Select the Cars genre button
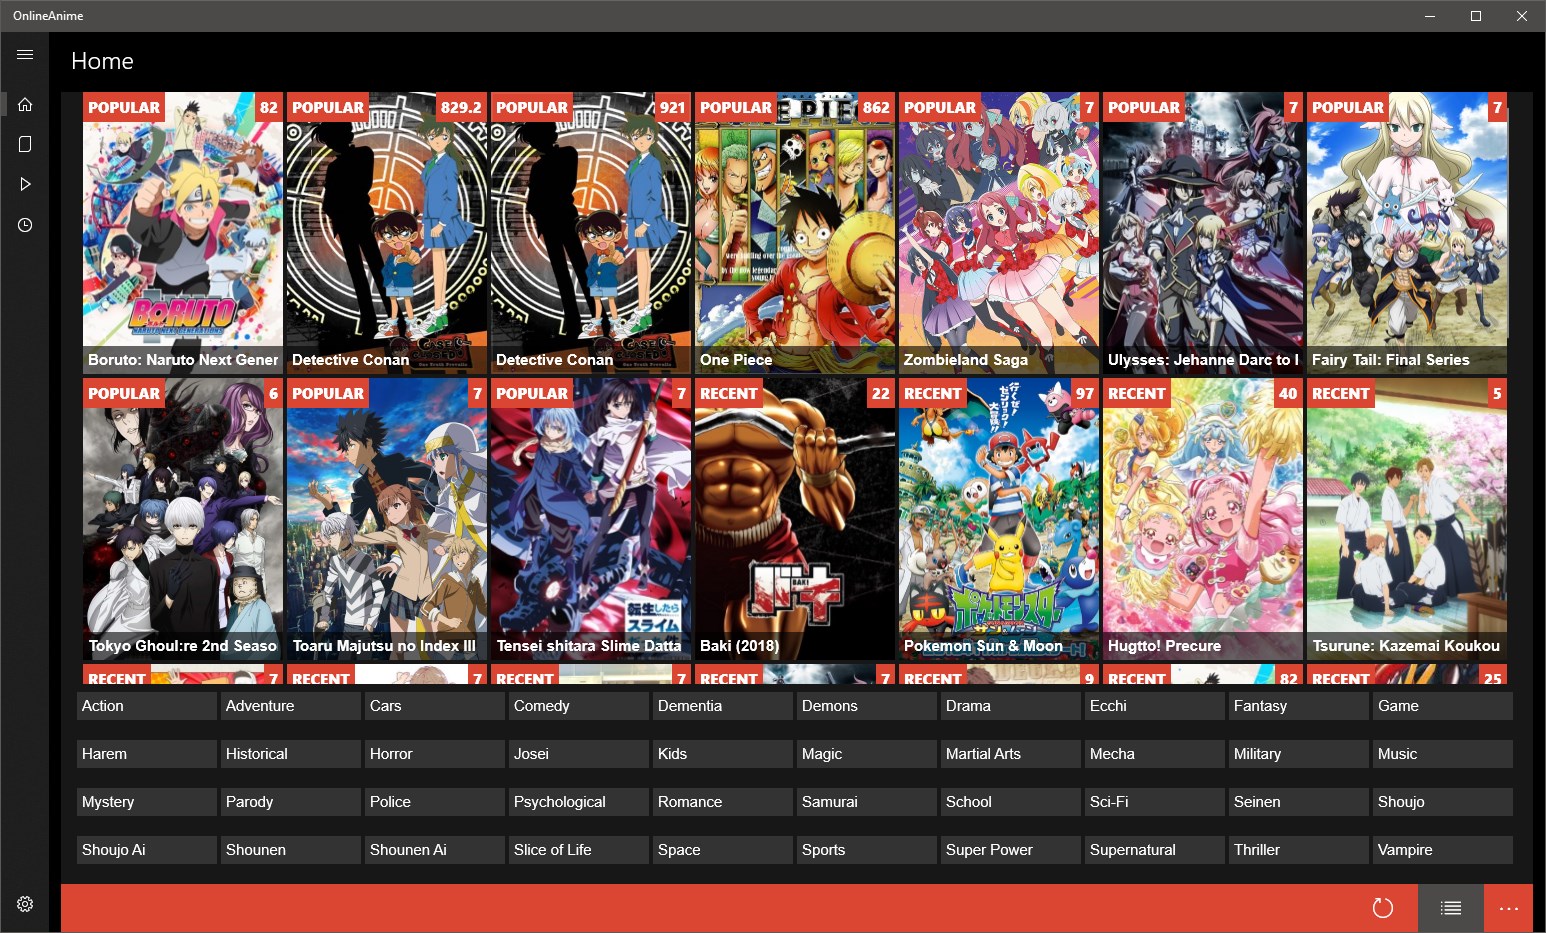1546x933 pixels. coord(435,706)
